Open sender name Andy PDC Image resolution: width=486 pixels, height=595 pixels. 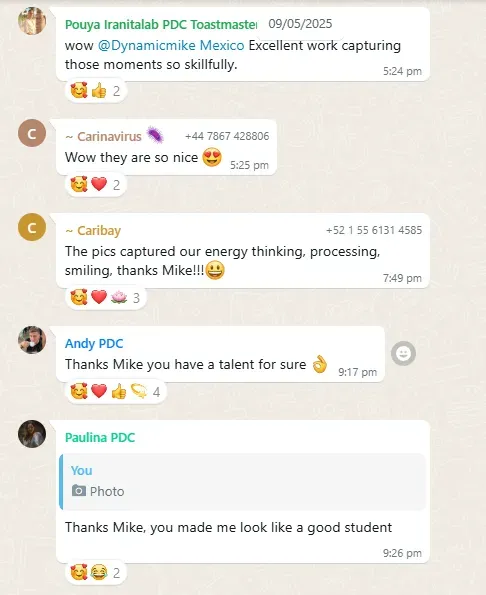pos(94,343)
